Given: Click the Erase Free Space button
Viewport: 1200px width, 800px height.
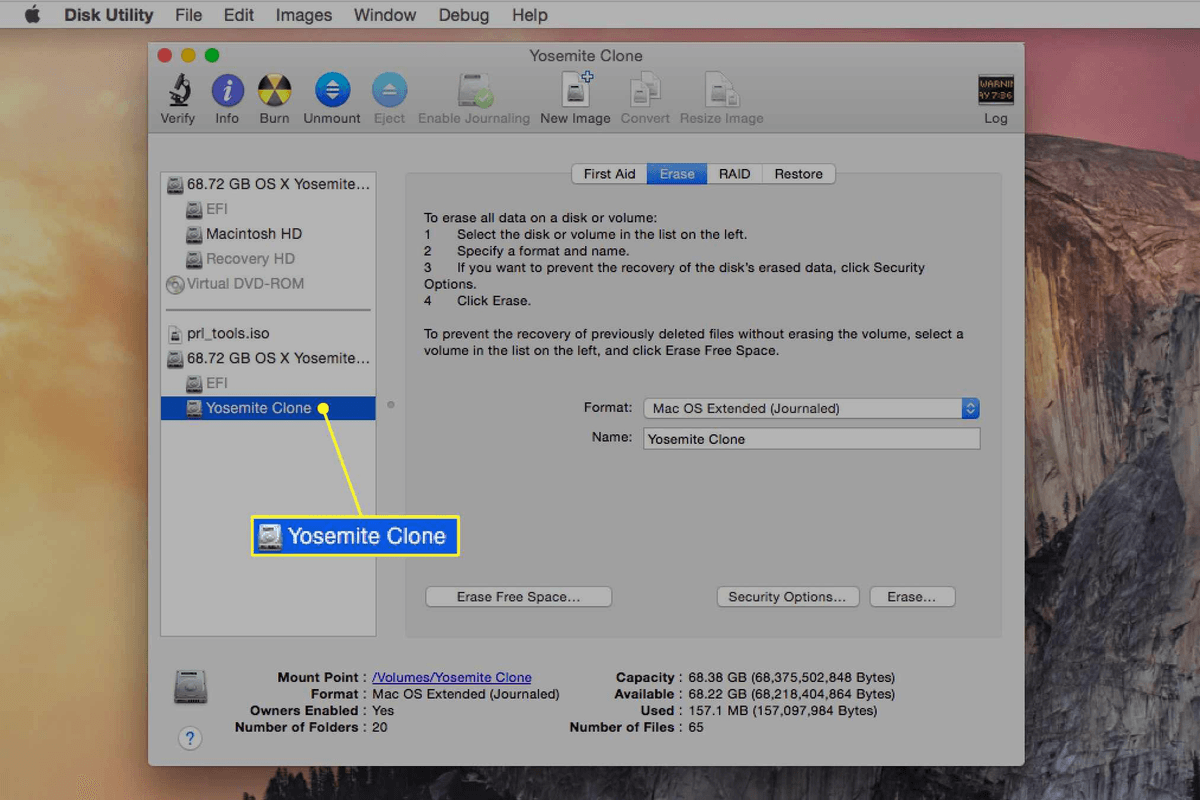Looking at the screenshot, I should tap(518, 596).
